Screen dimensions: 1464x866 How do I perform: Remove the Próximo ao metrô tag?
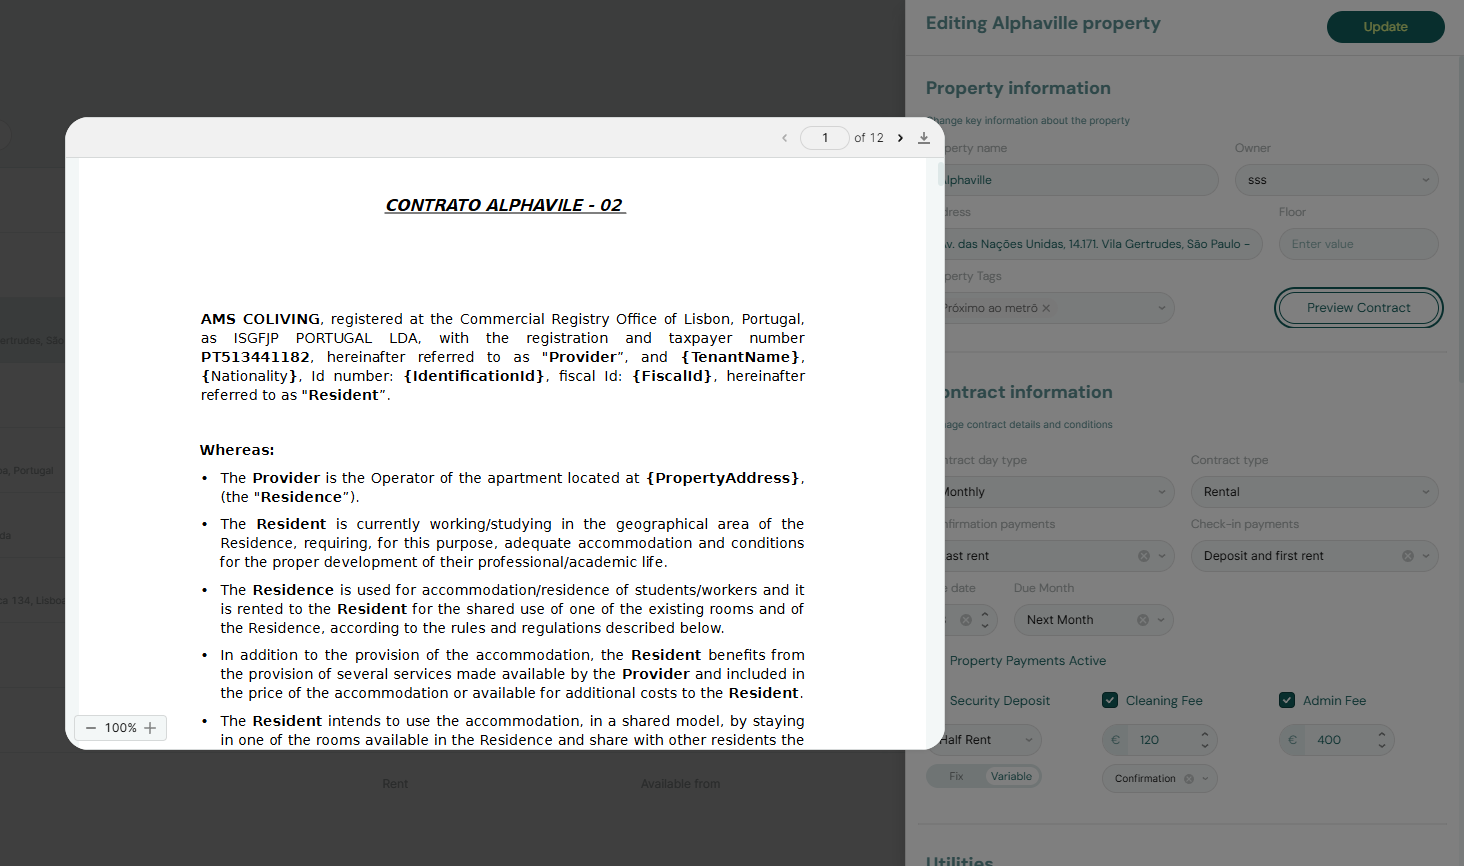[1046, 308]
